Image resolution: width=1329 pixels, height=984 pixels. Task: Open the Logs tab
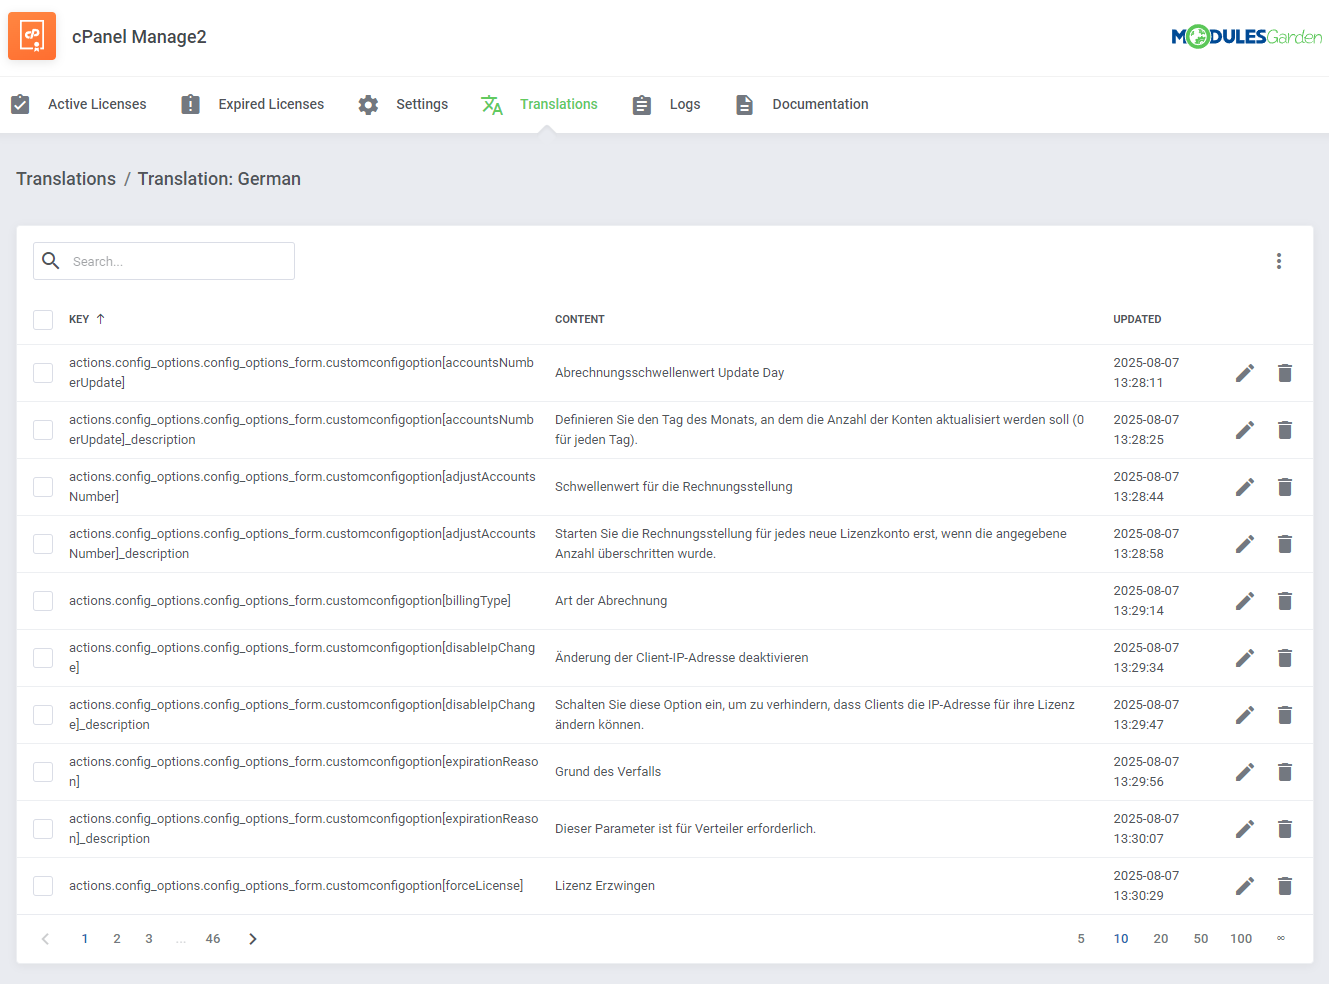[685, 104]
